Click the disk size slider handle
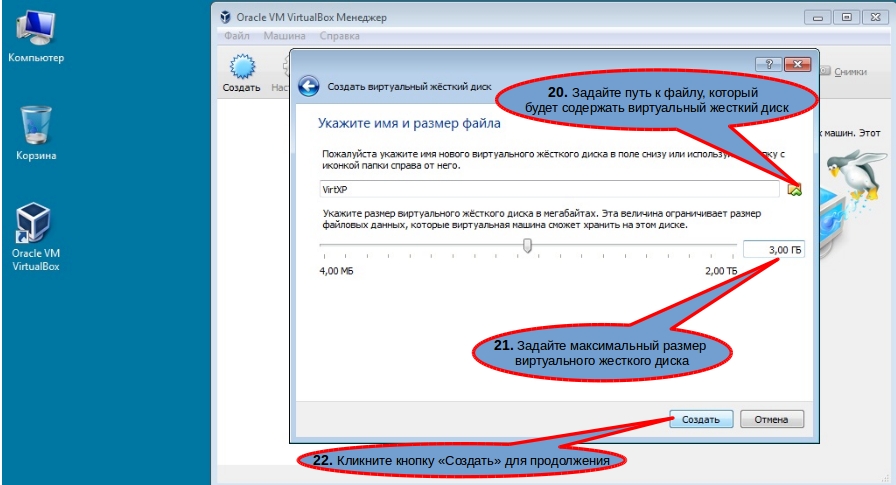The width and height of the screenshot is (896, 485). (527, 246)
